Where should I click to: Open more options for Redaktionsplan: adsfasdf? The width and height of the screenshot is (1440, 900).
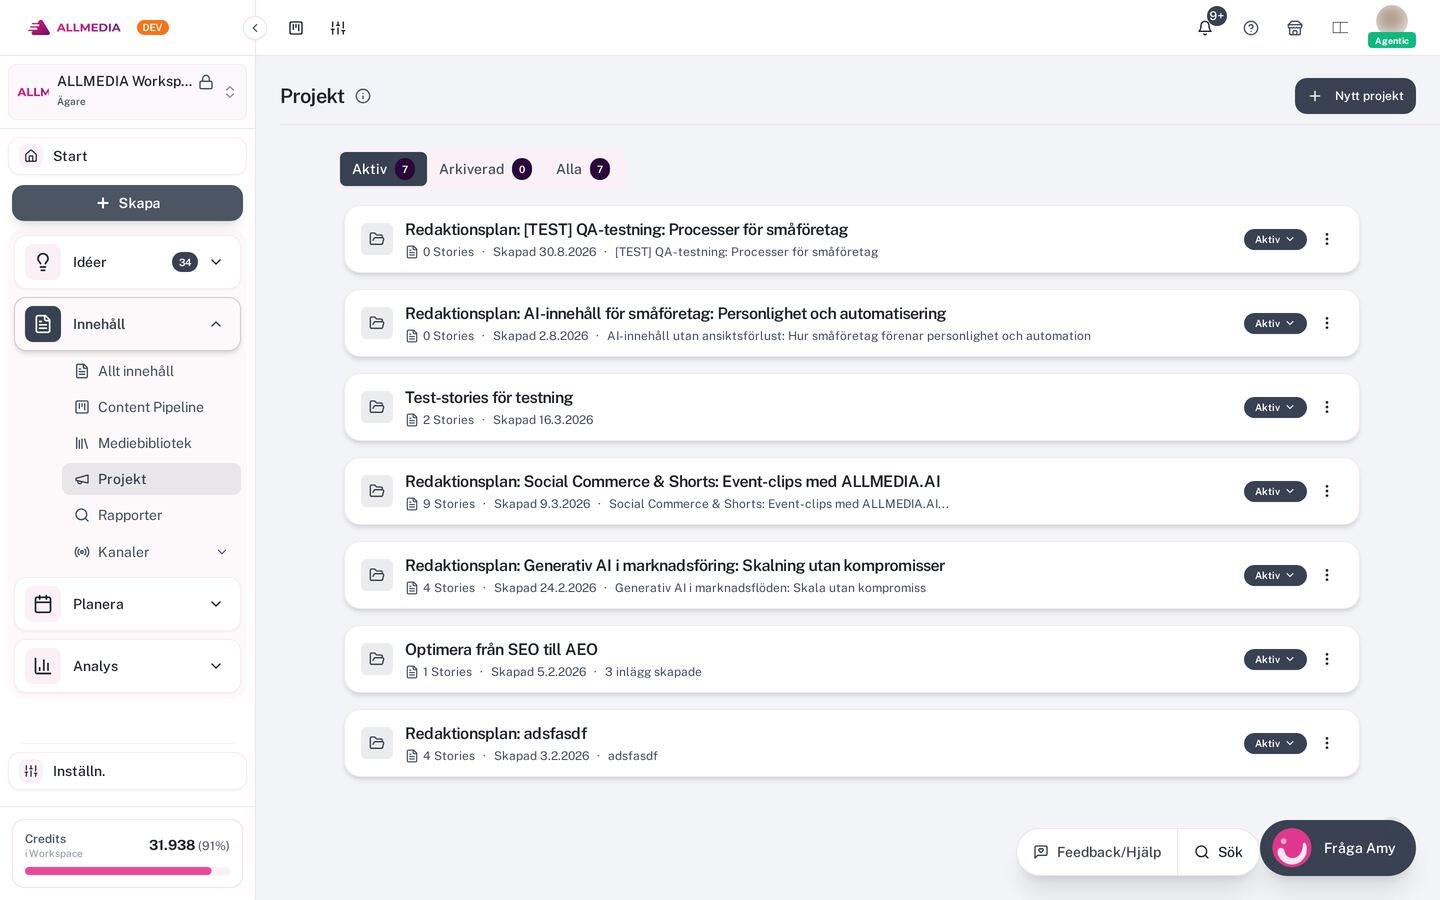tap(1327, 743)
